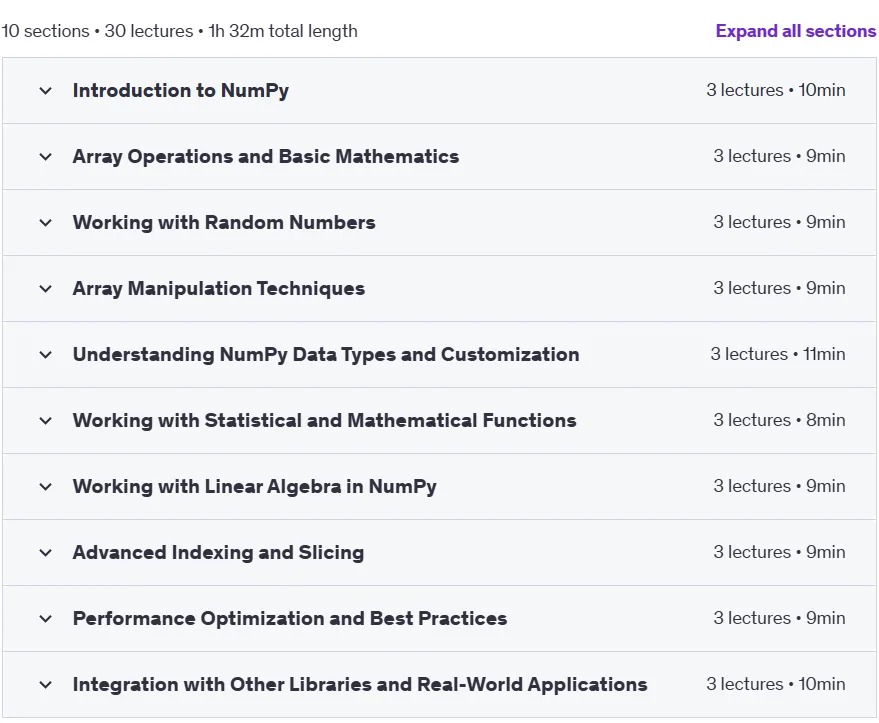Click the 10 sections summary text
Screen dimensions: 879x723
pyautogui.click(x=179, y=31)
